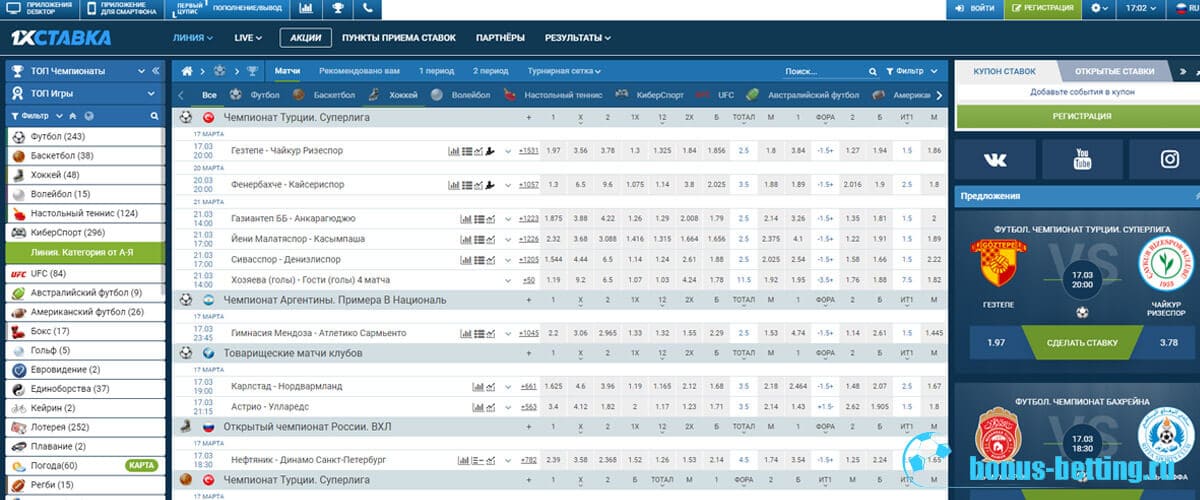The height and width of the screenshot is (500, 1200).
Task: Click the СДЕЛАТЬ СТАВКУ button
Action: pyautogui.click(x=1082, y=343)
